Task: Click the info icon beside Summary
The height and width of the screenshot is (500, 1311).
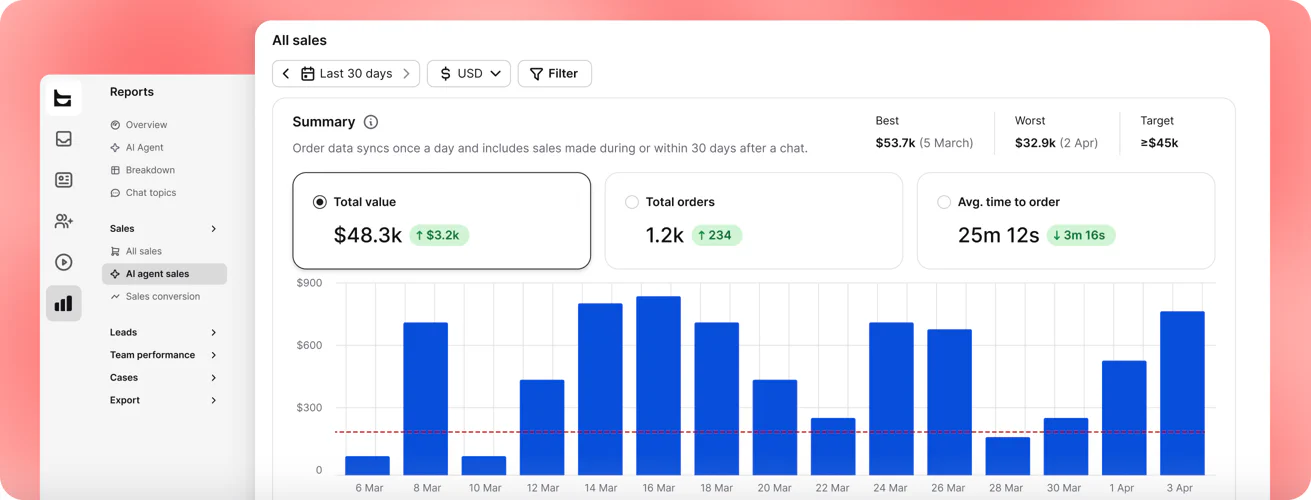Action: [x=371, y=122]
